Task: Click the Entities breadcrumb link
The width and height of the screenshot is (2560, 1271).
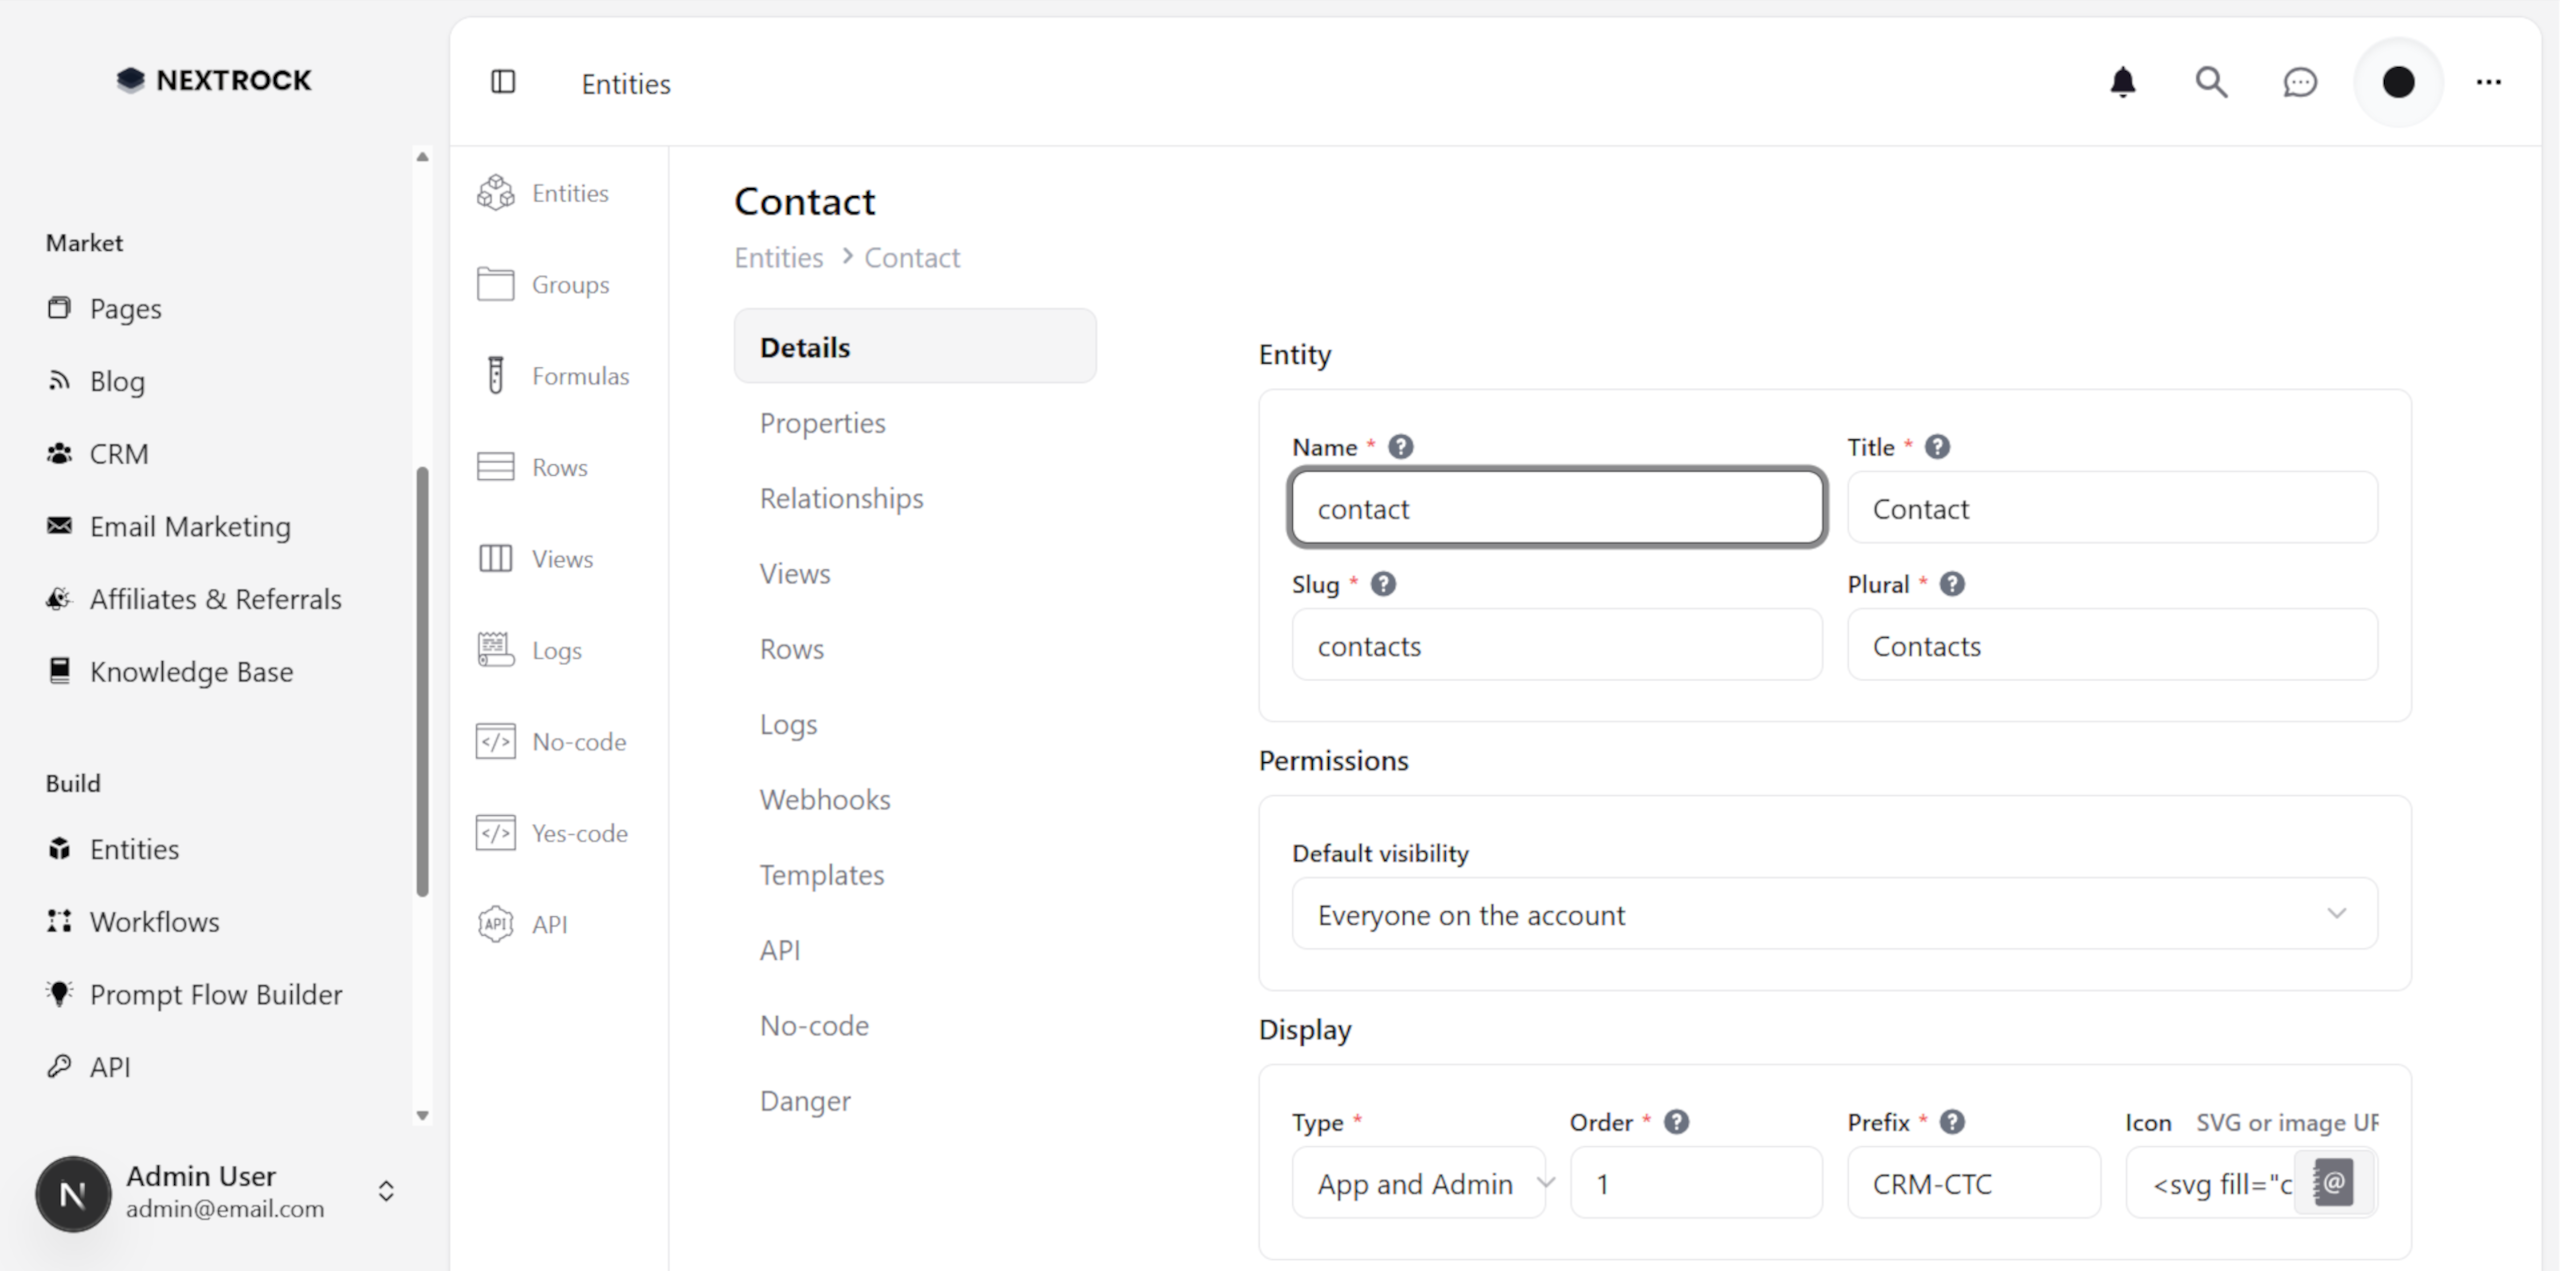Action: [x=778, y=258]
